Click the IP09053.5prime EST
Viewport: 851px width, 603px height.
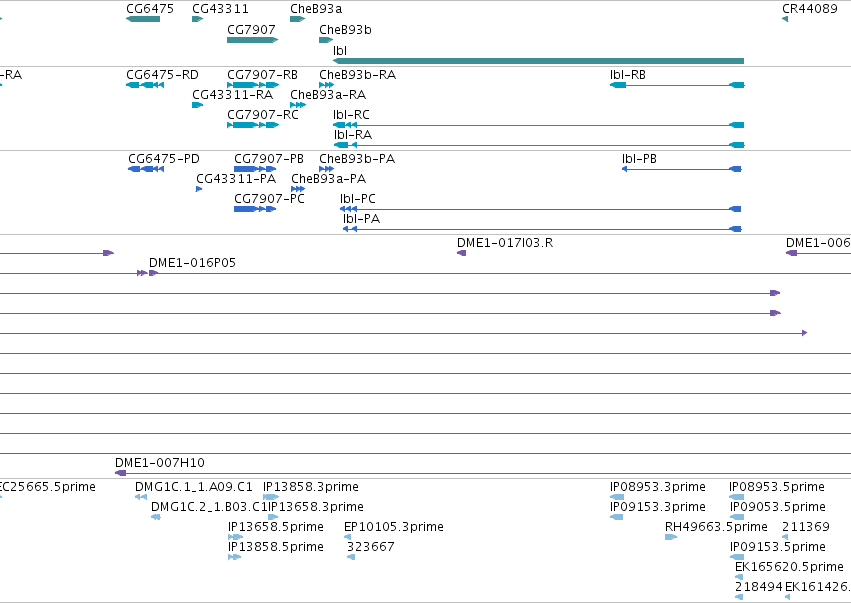(x=736, y=517)
